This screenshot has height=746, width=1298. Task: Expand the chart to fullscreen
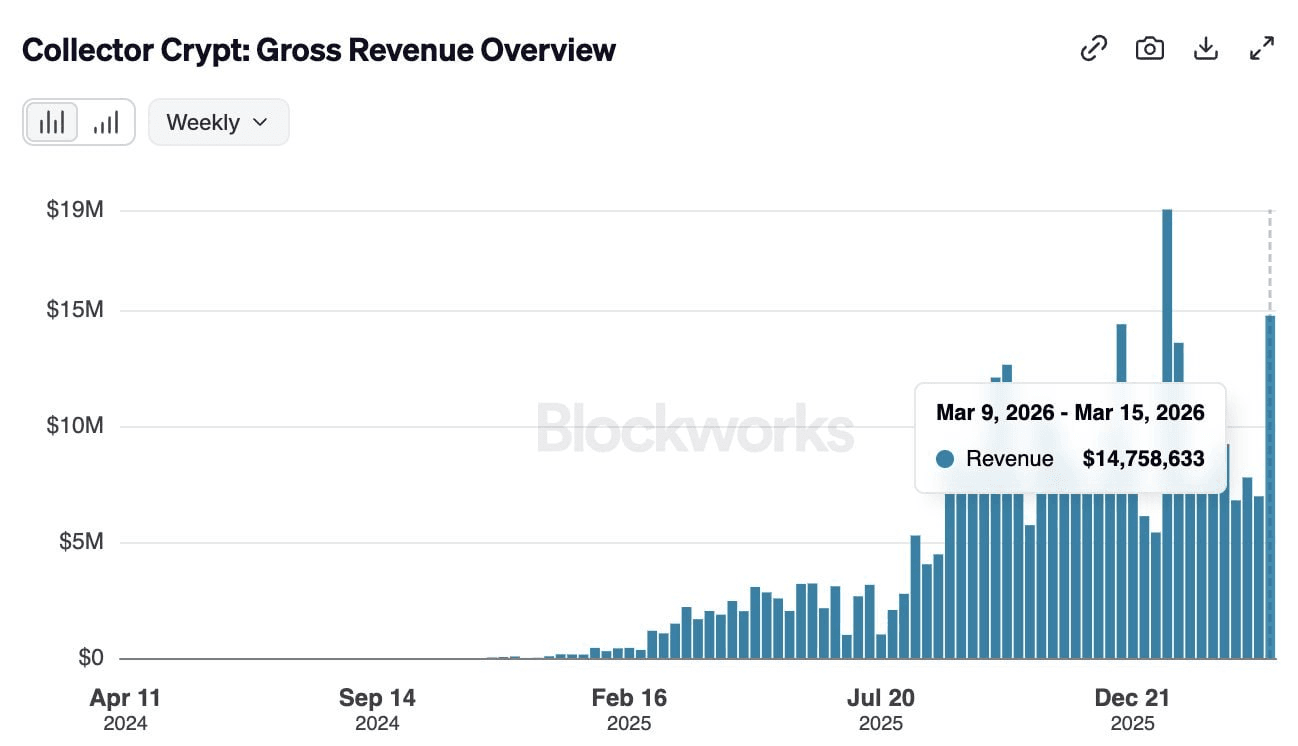click(1261, 48)
